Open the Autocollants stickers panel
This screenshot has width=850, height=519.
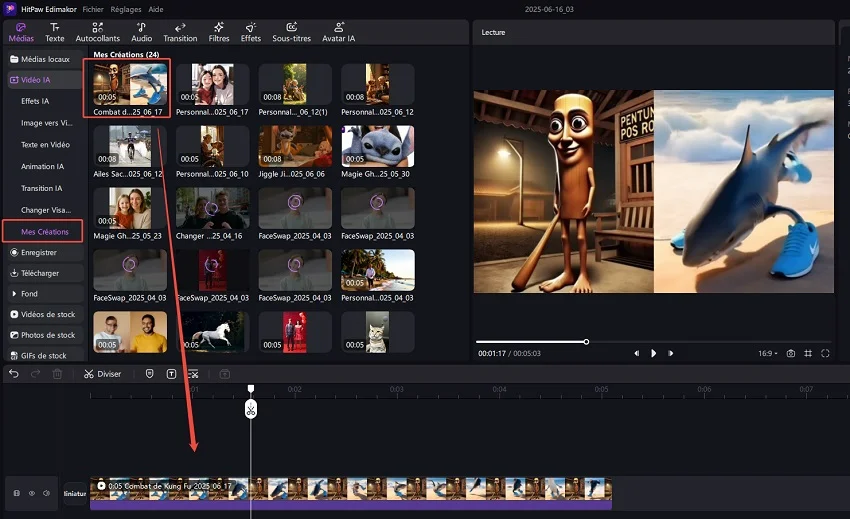coord(96,32)
